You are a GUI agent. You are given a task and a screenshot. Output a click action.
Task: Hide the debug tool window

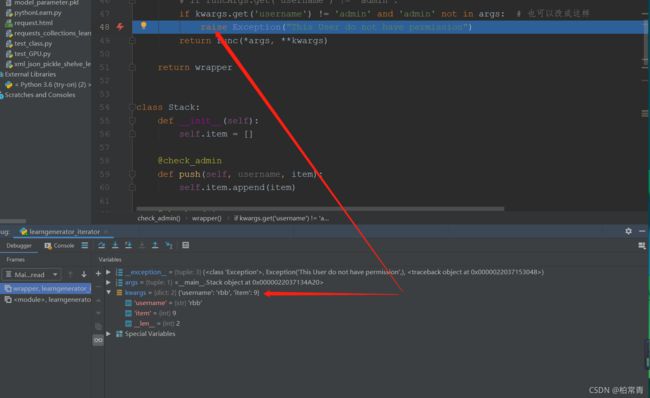pos(642,231)
